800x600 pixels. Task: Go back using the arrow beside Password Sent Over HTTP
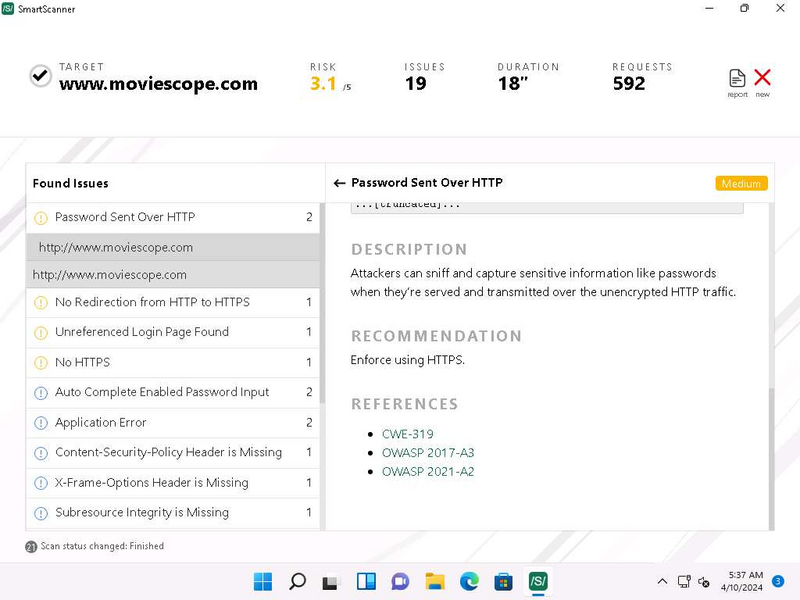pos(339,183)
